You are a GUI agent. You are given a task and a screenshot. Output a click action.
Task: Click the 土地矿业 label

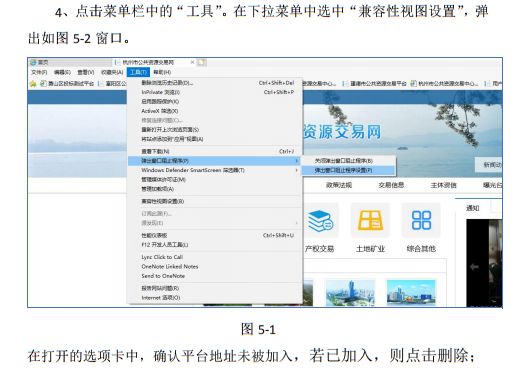[370, 249]
